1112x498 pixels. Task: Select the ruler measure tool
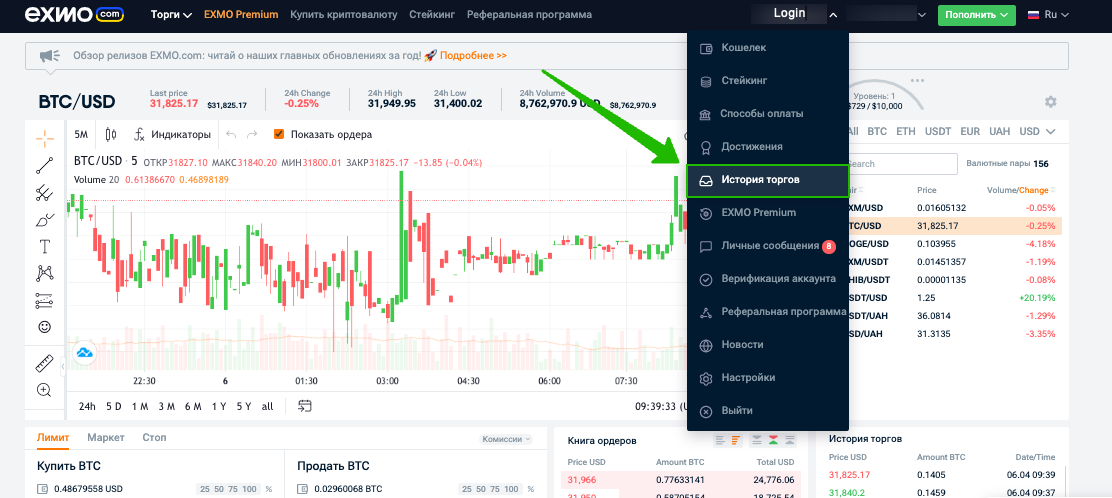pos(45,363)
